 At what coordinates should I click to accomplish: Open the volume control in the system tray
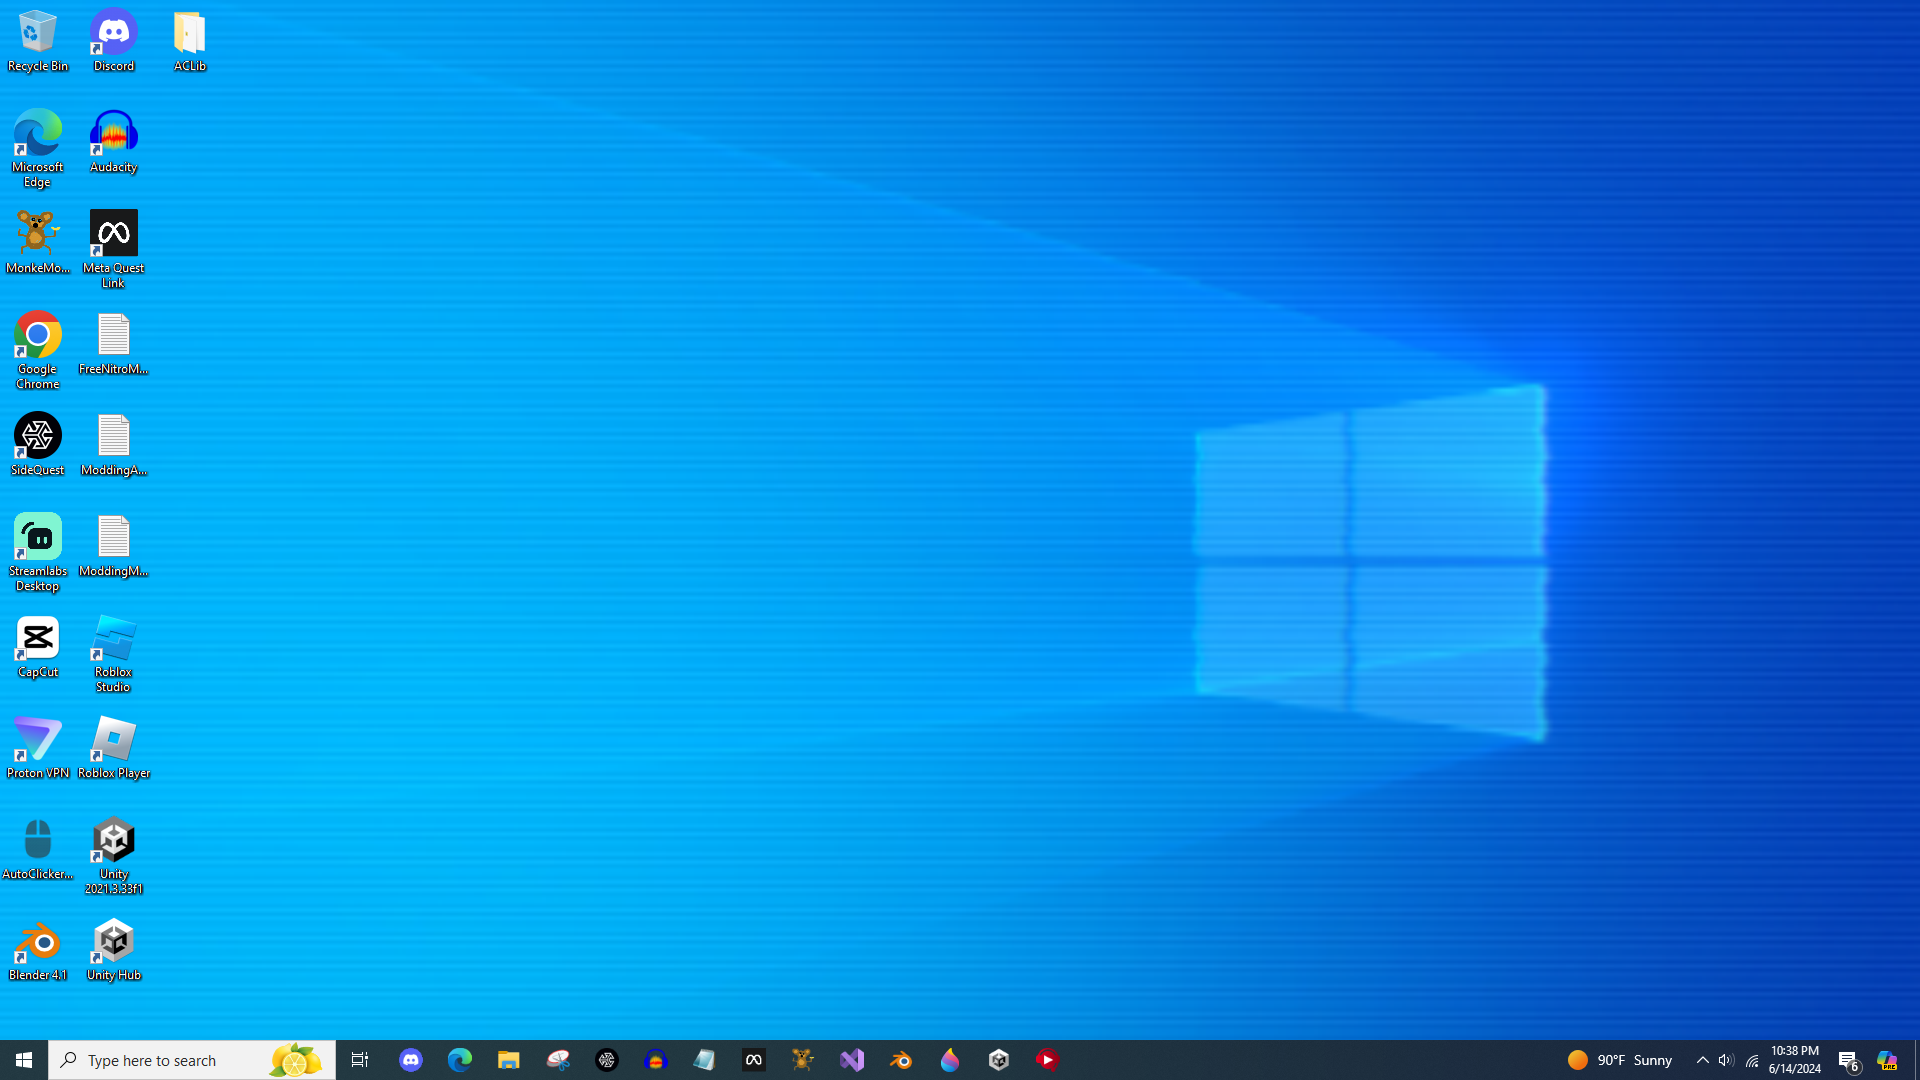(1726, 1060)
